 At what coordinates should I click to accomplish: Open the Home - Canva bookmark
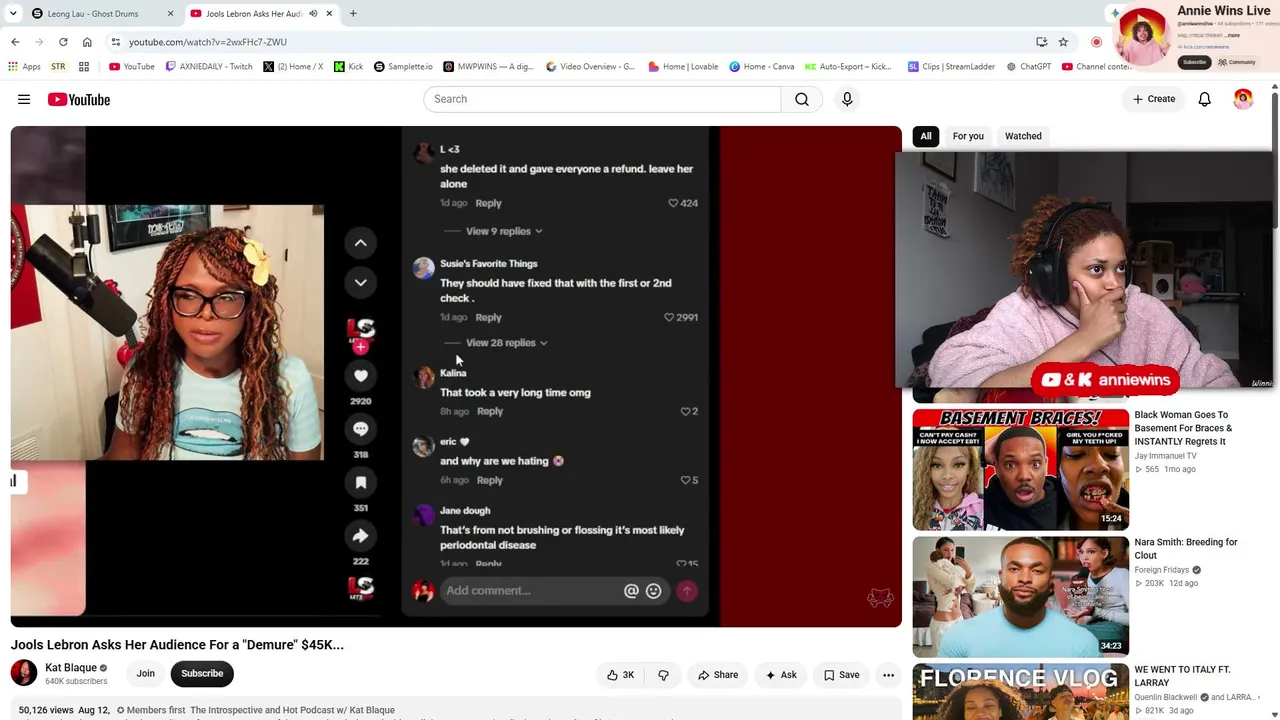[x=762, y=67]
